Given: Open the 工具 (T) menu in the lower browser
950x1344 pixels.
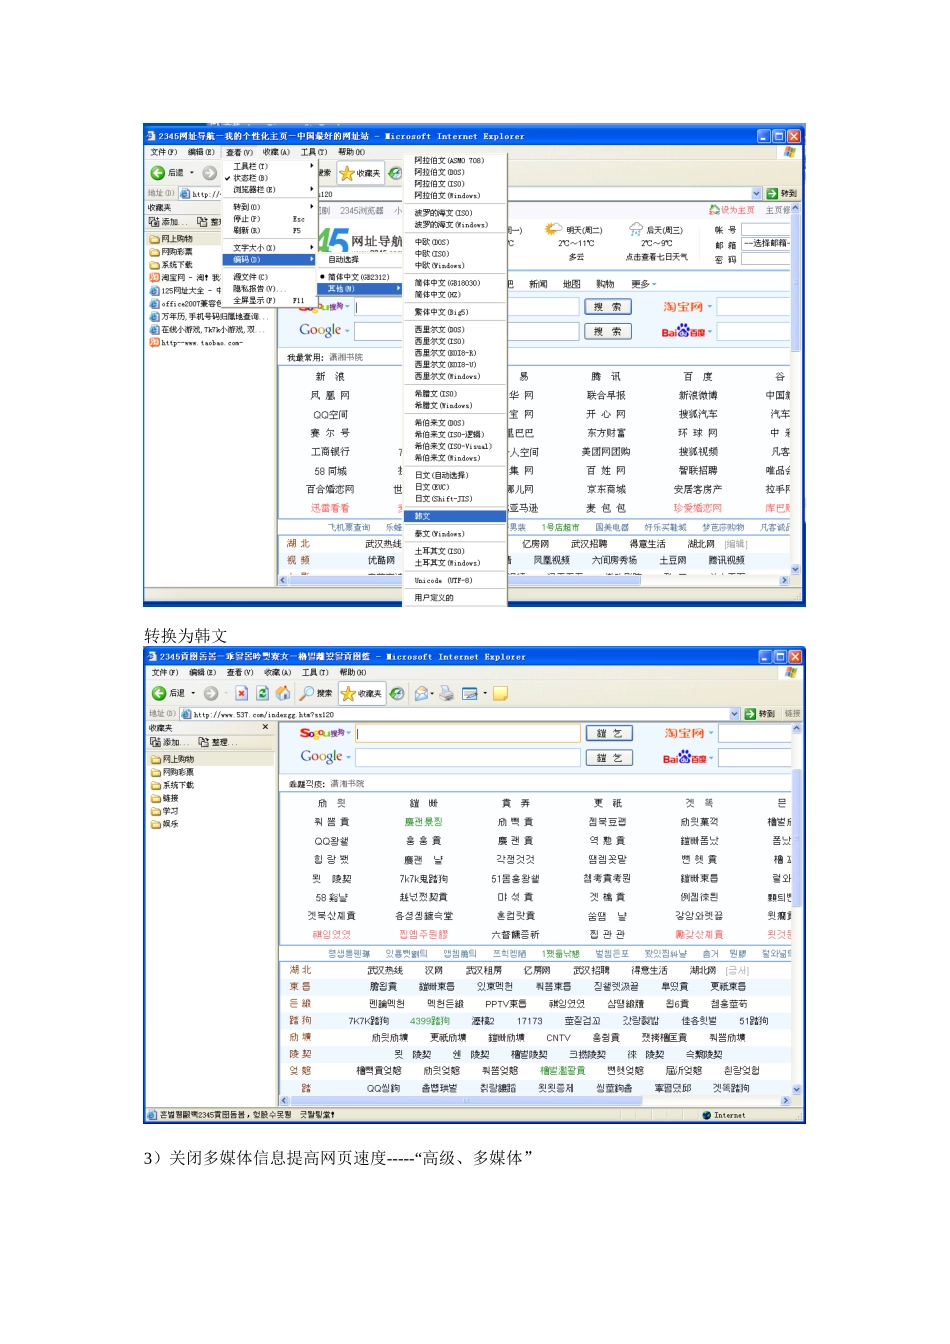Looking at the screenshot, I should [315, 673].
